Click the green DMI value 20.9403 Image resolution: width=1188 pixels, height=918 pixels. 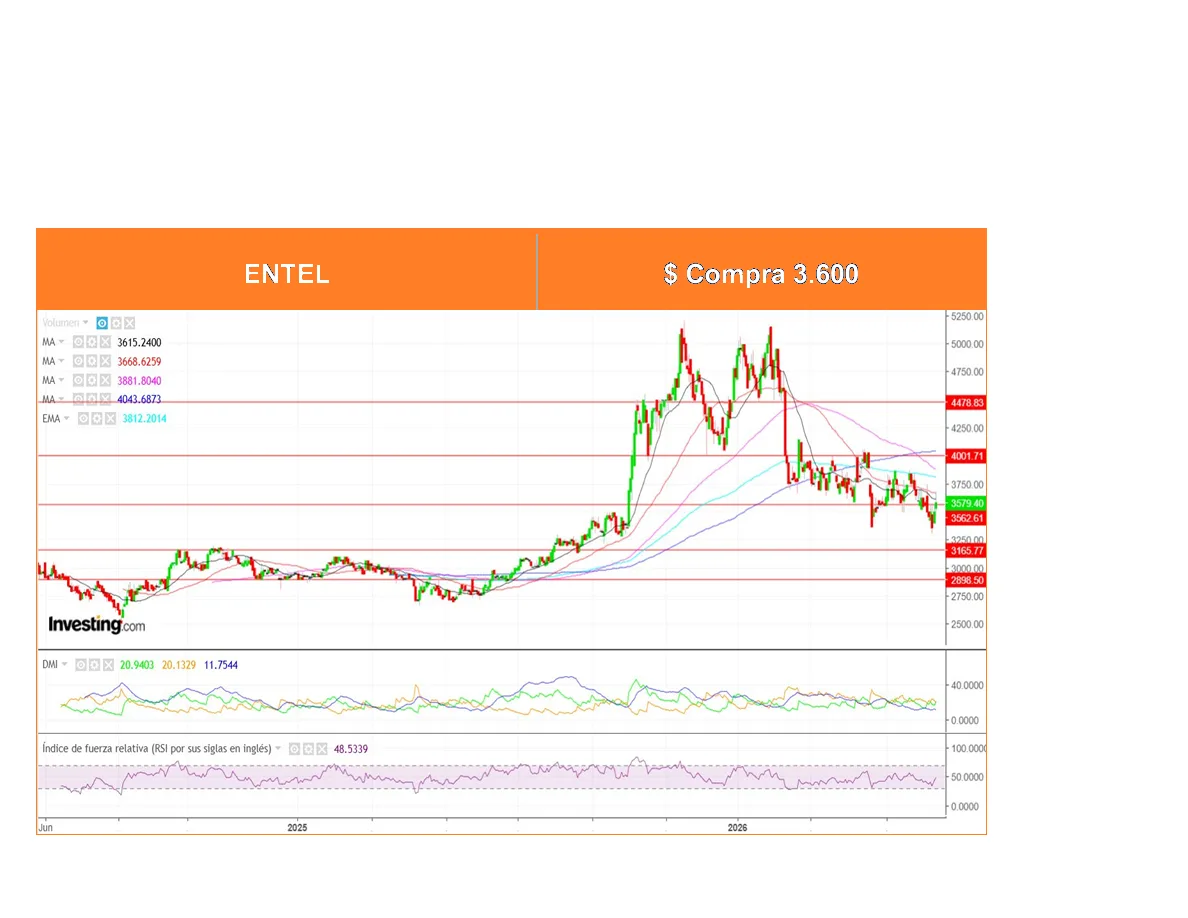coord(137,665)
